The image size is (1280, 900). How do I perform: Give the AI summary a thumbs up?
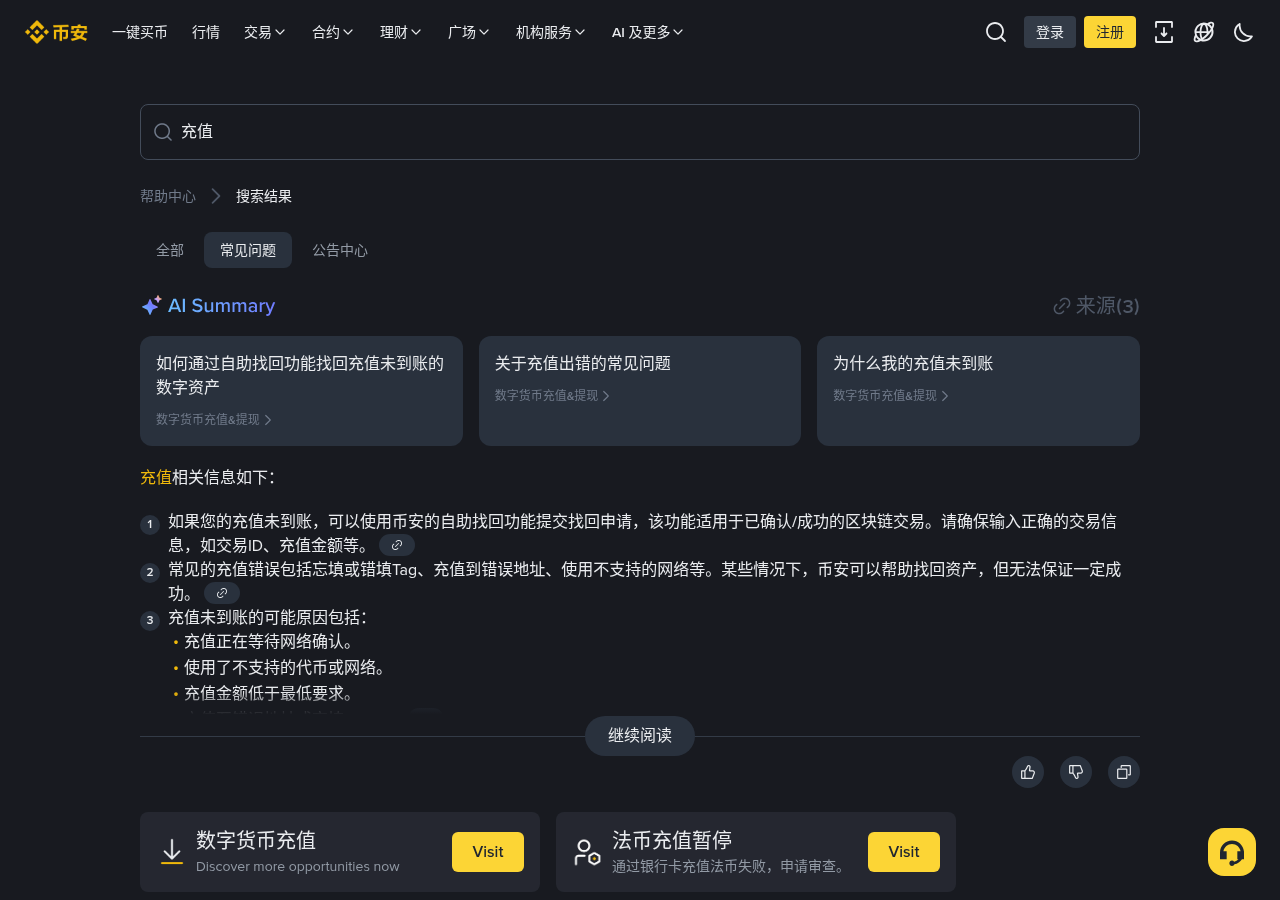1028,772
